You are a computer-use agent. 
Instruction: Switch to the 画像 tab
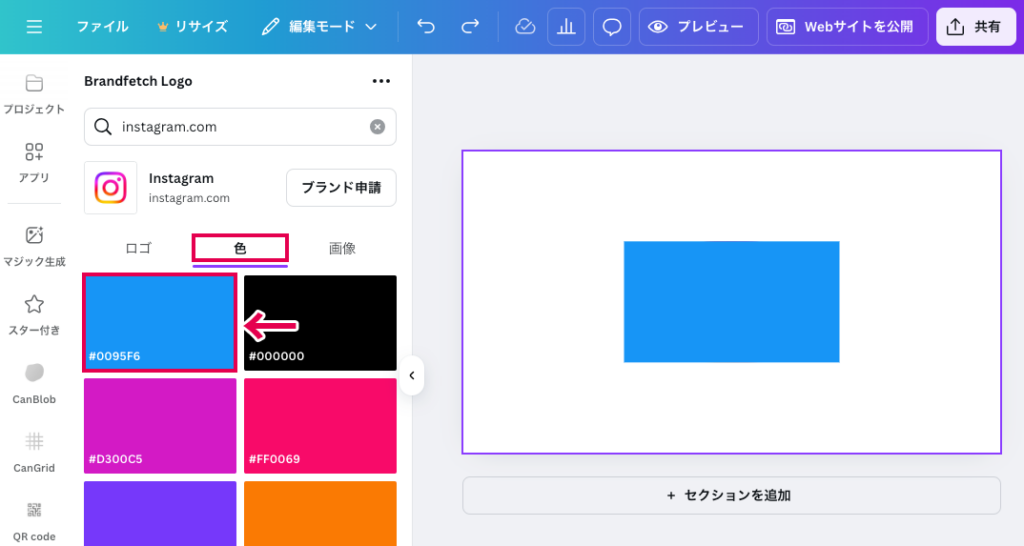(342, 248)
